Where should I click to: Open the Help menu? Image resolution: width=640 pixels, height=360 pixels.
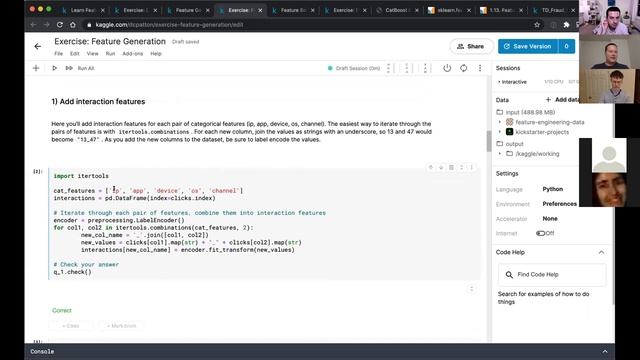156,53
